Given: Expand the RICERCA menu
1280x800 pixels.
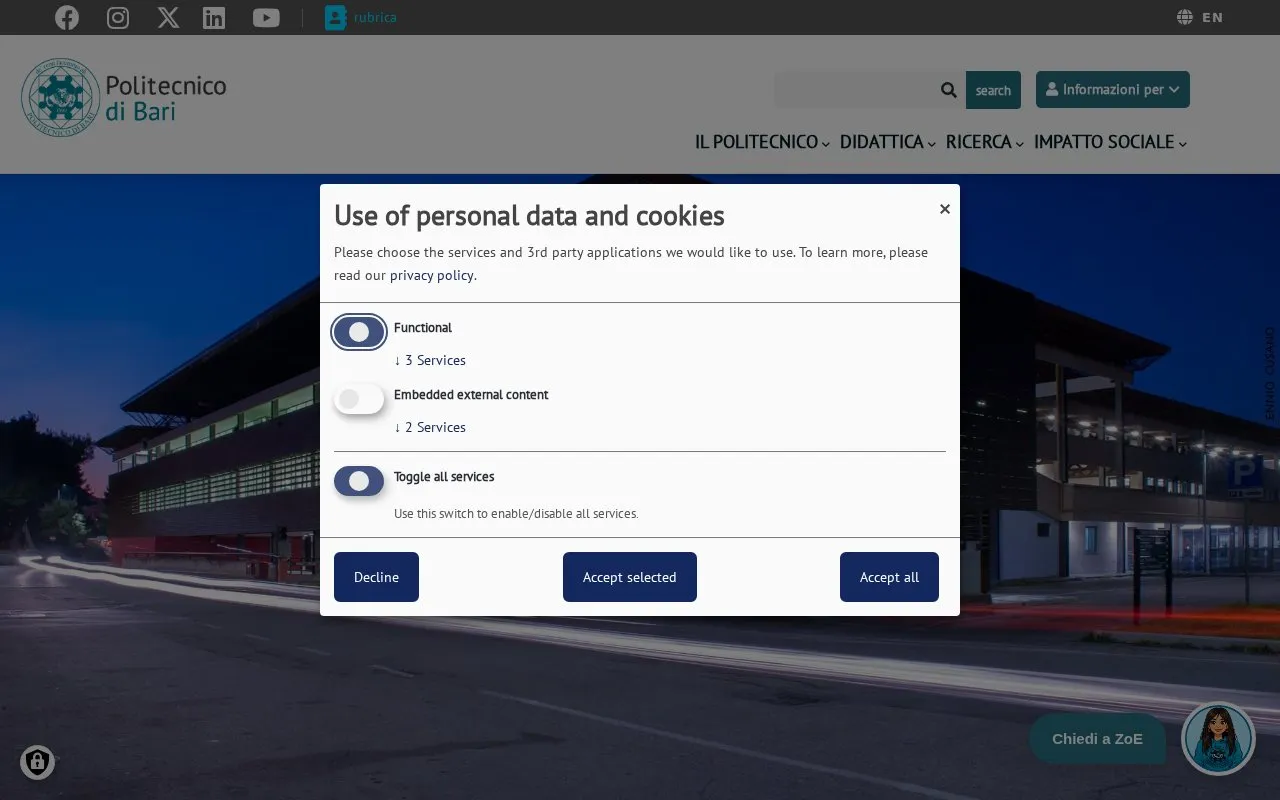Looking at the screenshot, I should click(985, 142).
